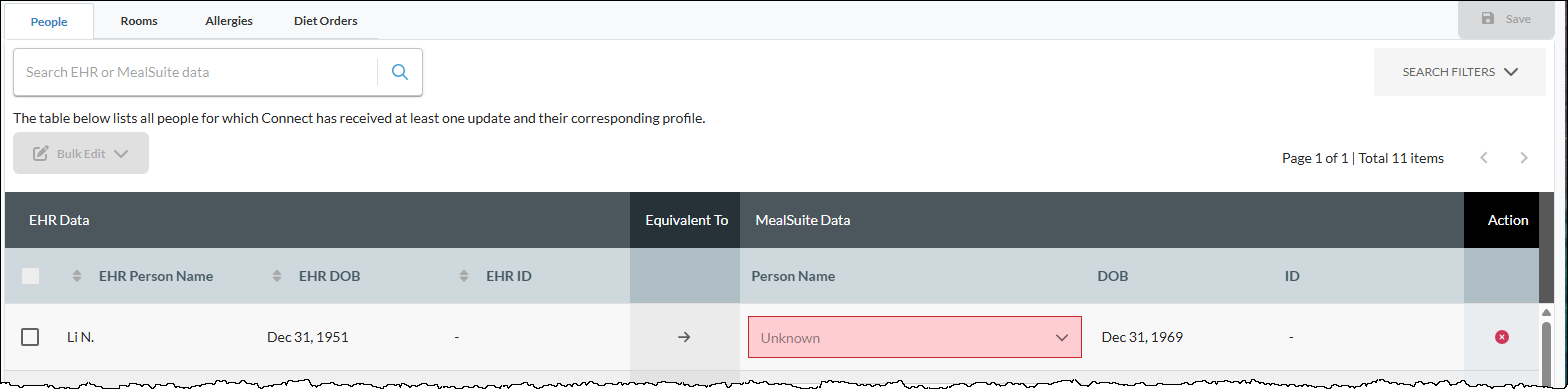This screenshot has width=1568, height=389.
Task: Open the Unknown person name dropdown
Action: click(x=915, y=337)
